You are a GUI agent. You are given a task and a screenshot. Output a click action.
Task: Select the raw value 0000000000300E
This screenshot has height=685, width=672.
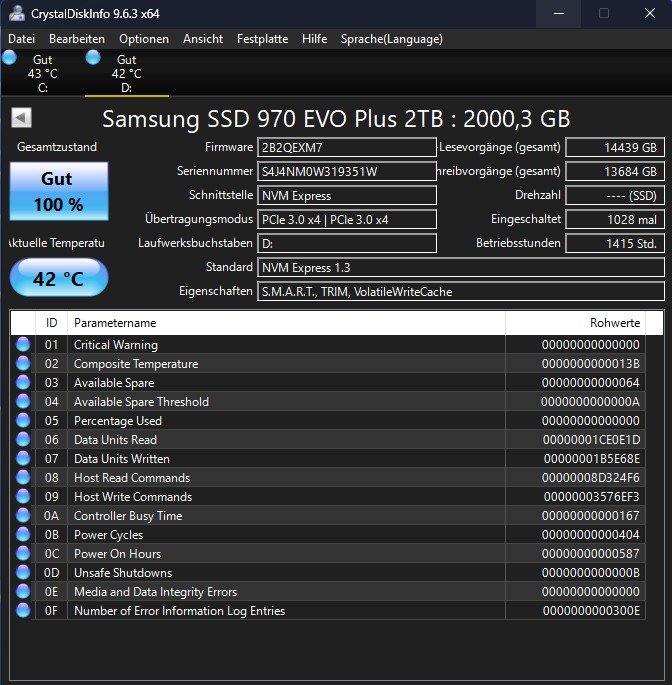(x=591, y=611)
